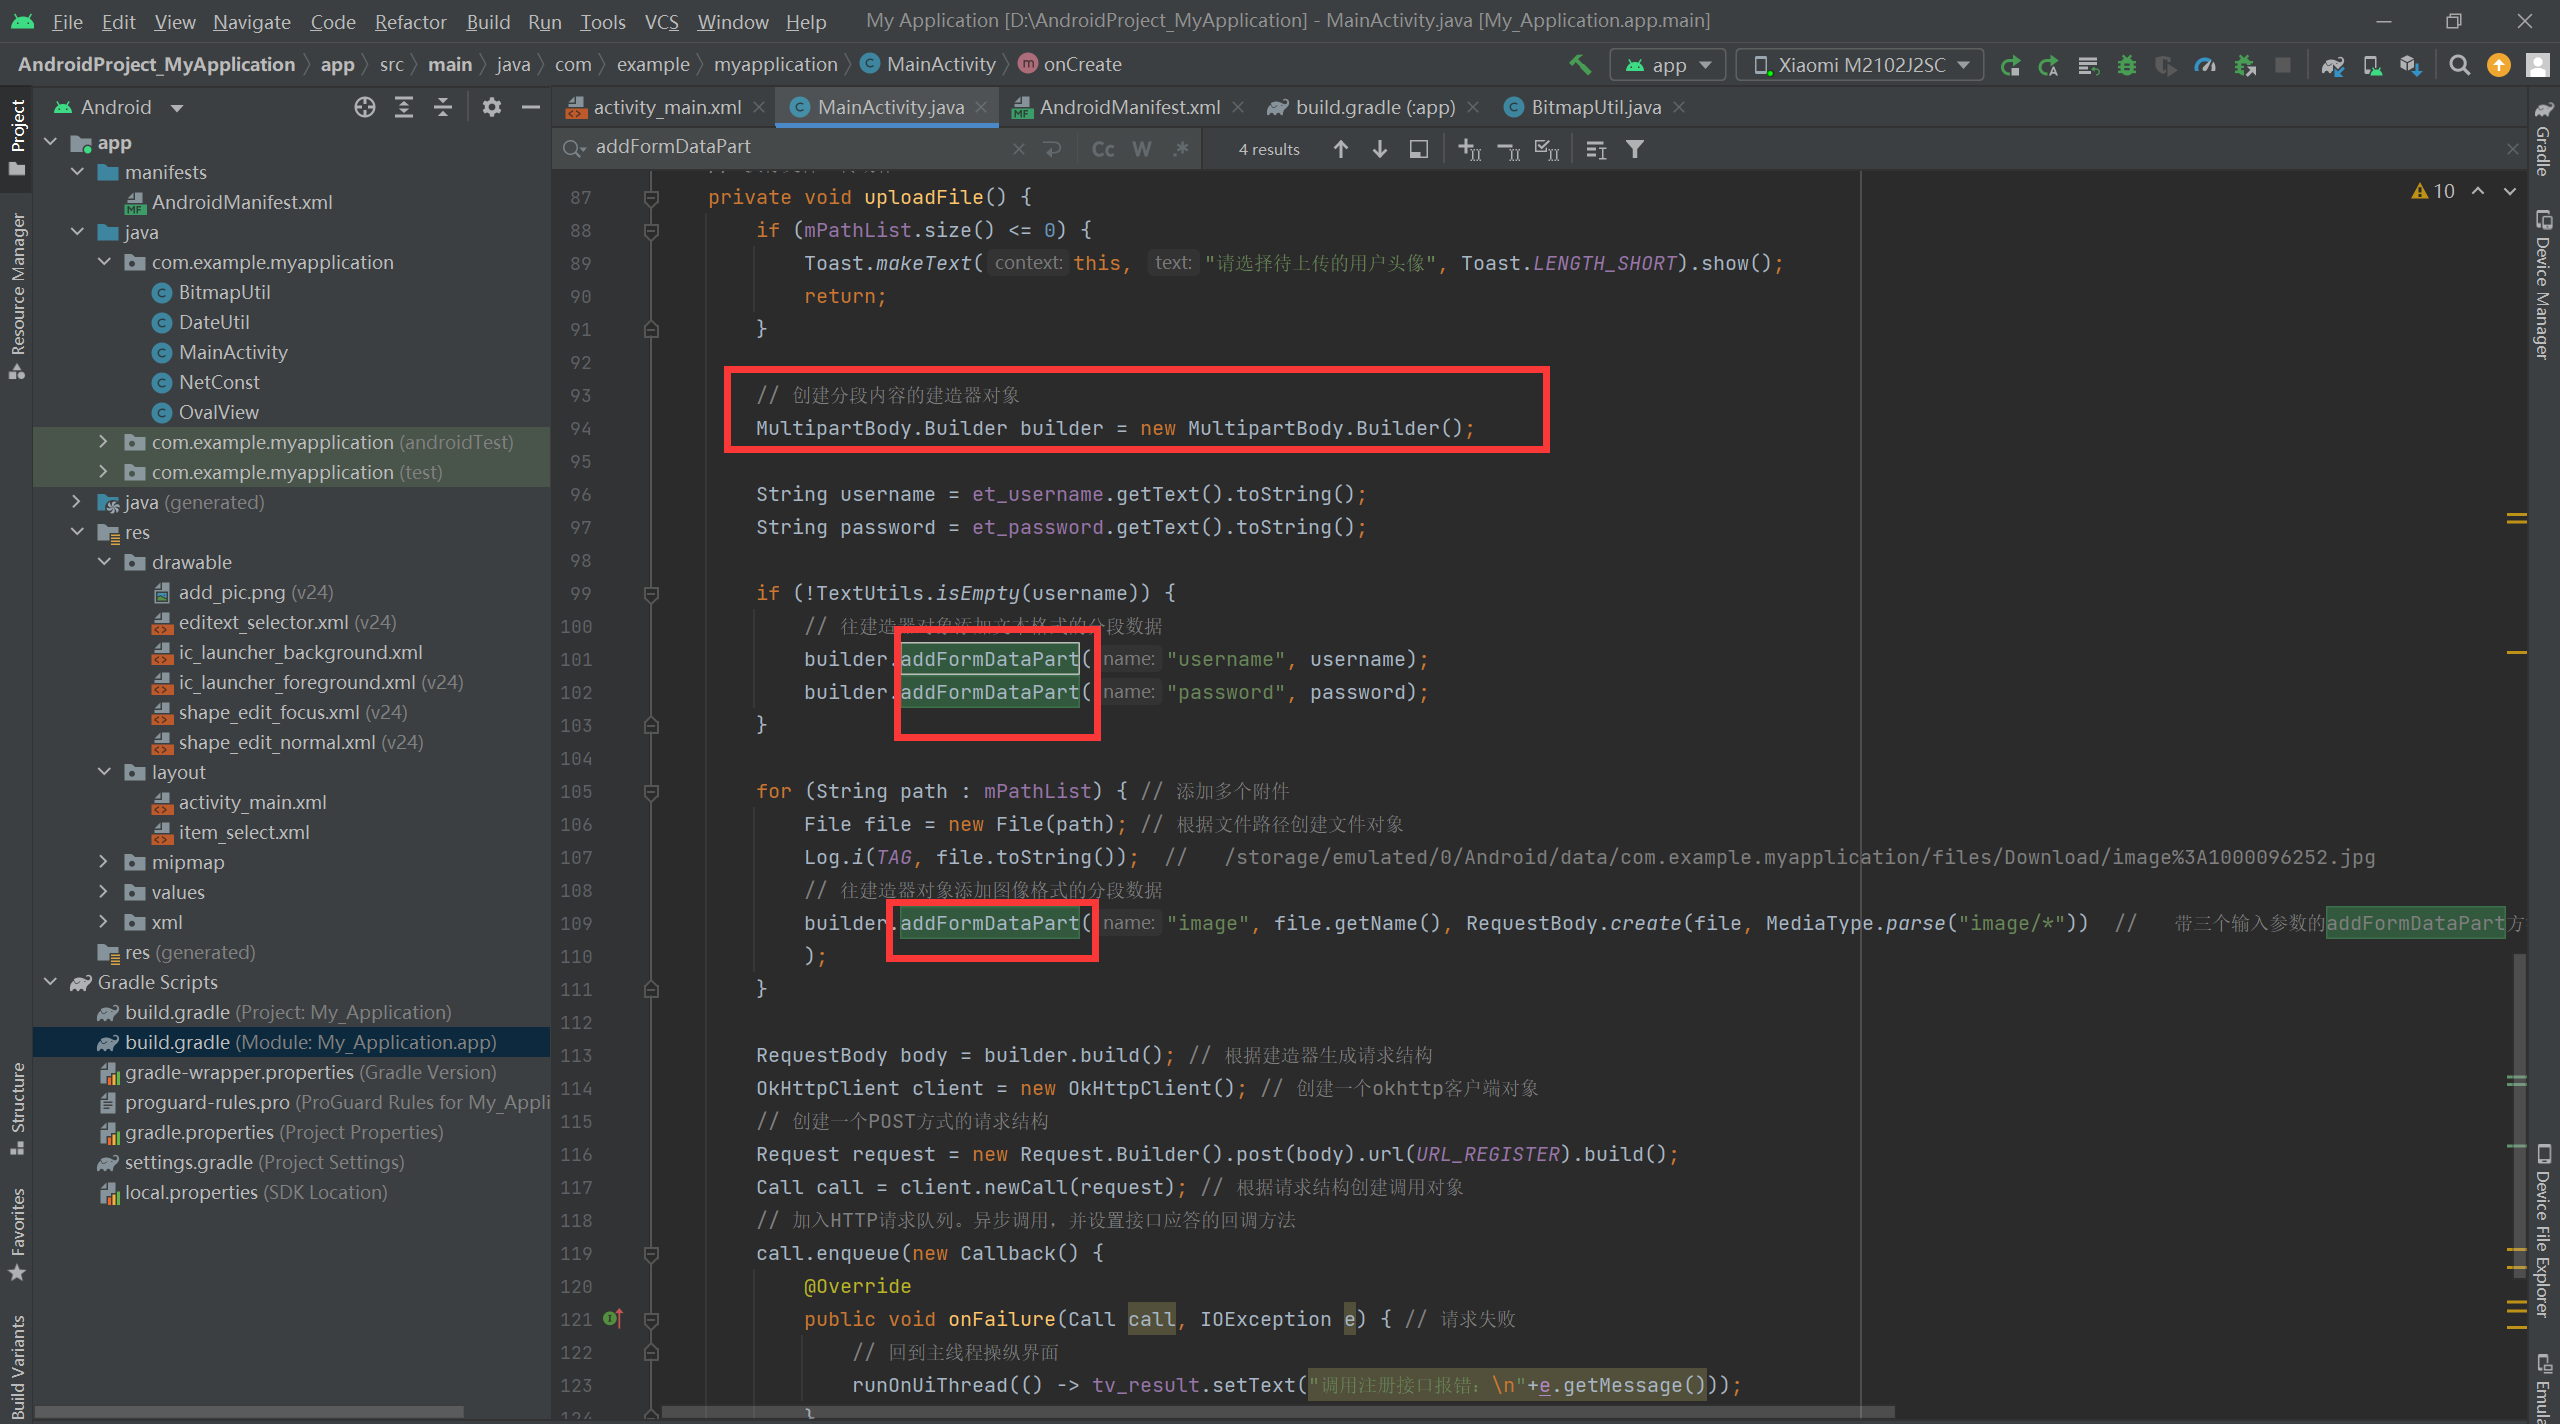Filter search results funnel icon
The image size is (2560, 1424).
tap(1635, 149)
